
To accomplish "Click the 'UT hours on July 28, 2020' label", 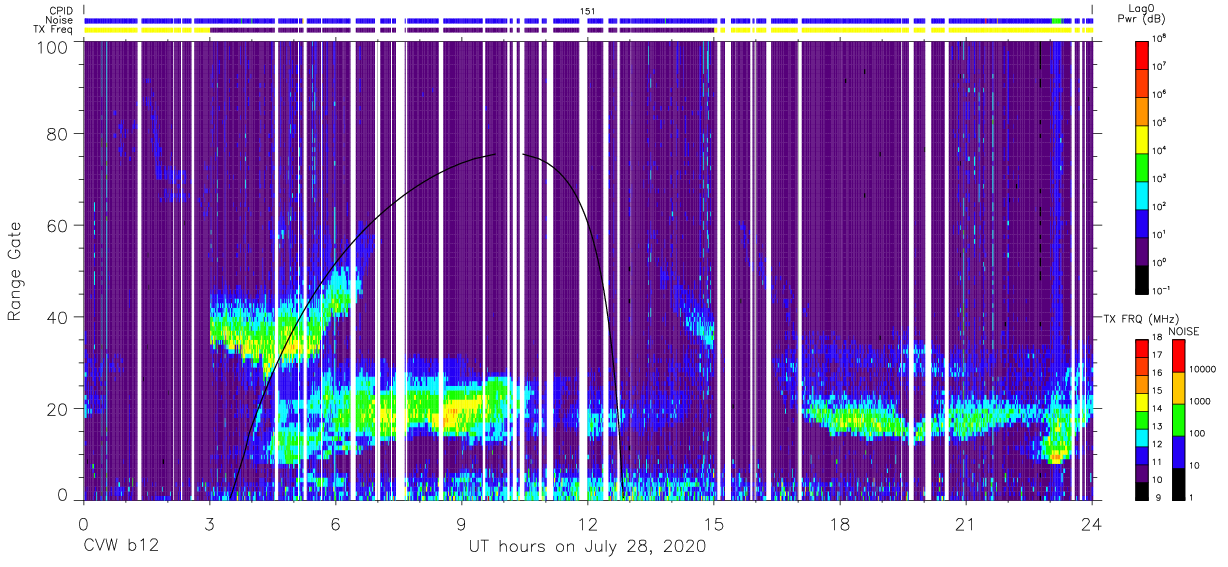I will (x=587, y=547).
